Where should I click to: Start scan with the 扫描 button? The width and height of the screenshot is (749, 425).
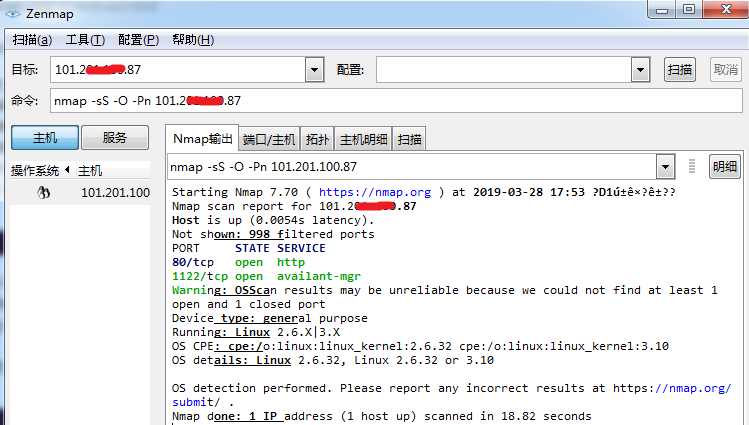(679, 70)
